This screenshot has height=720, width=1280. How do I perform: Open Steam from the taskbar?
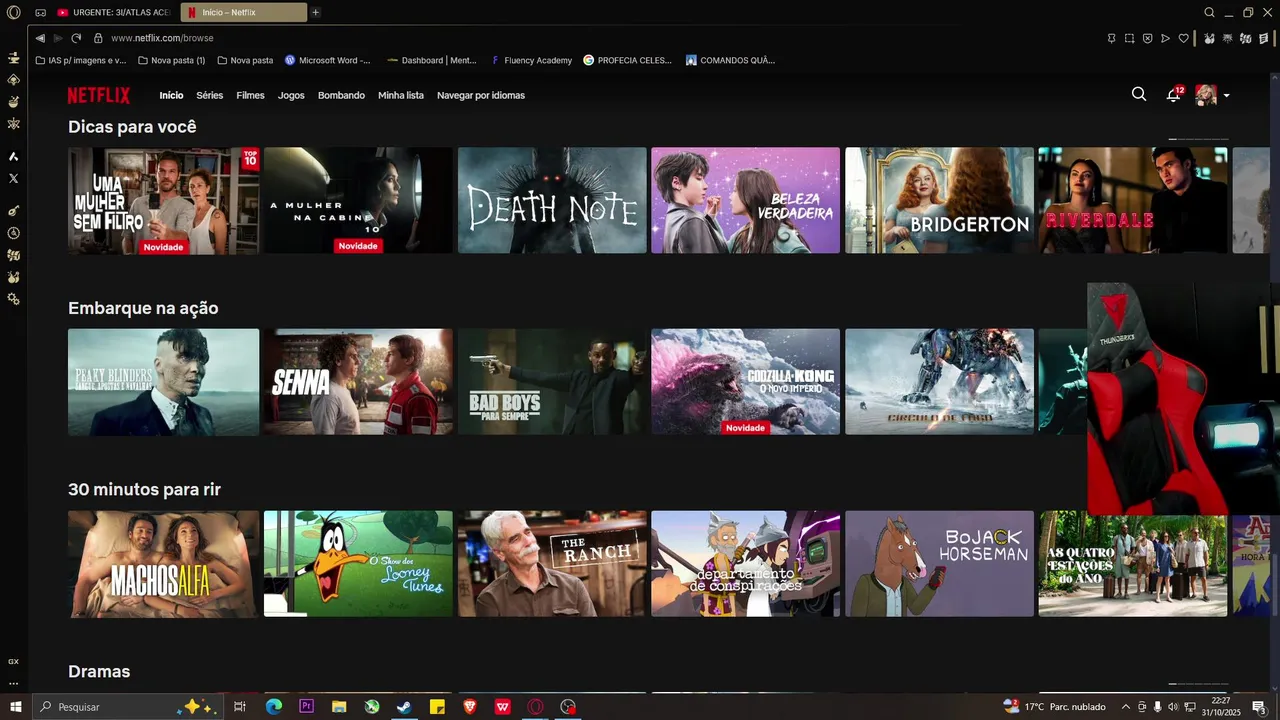pos(404,707)
